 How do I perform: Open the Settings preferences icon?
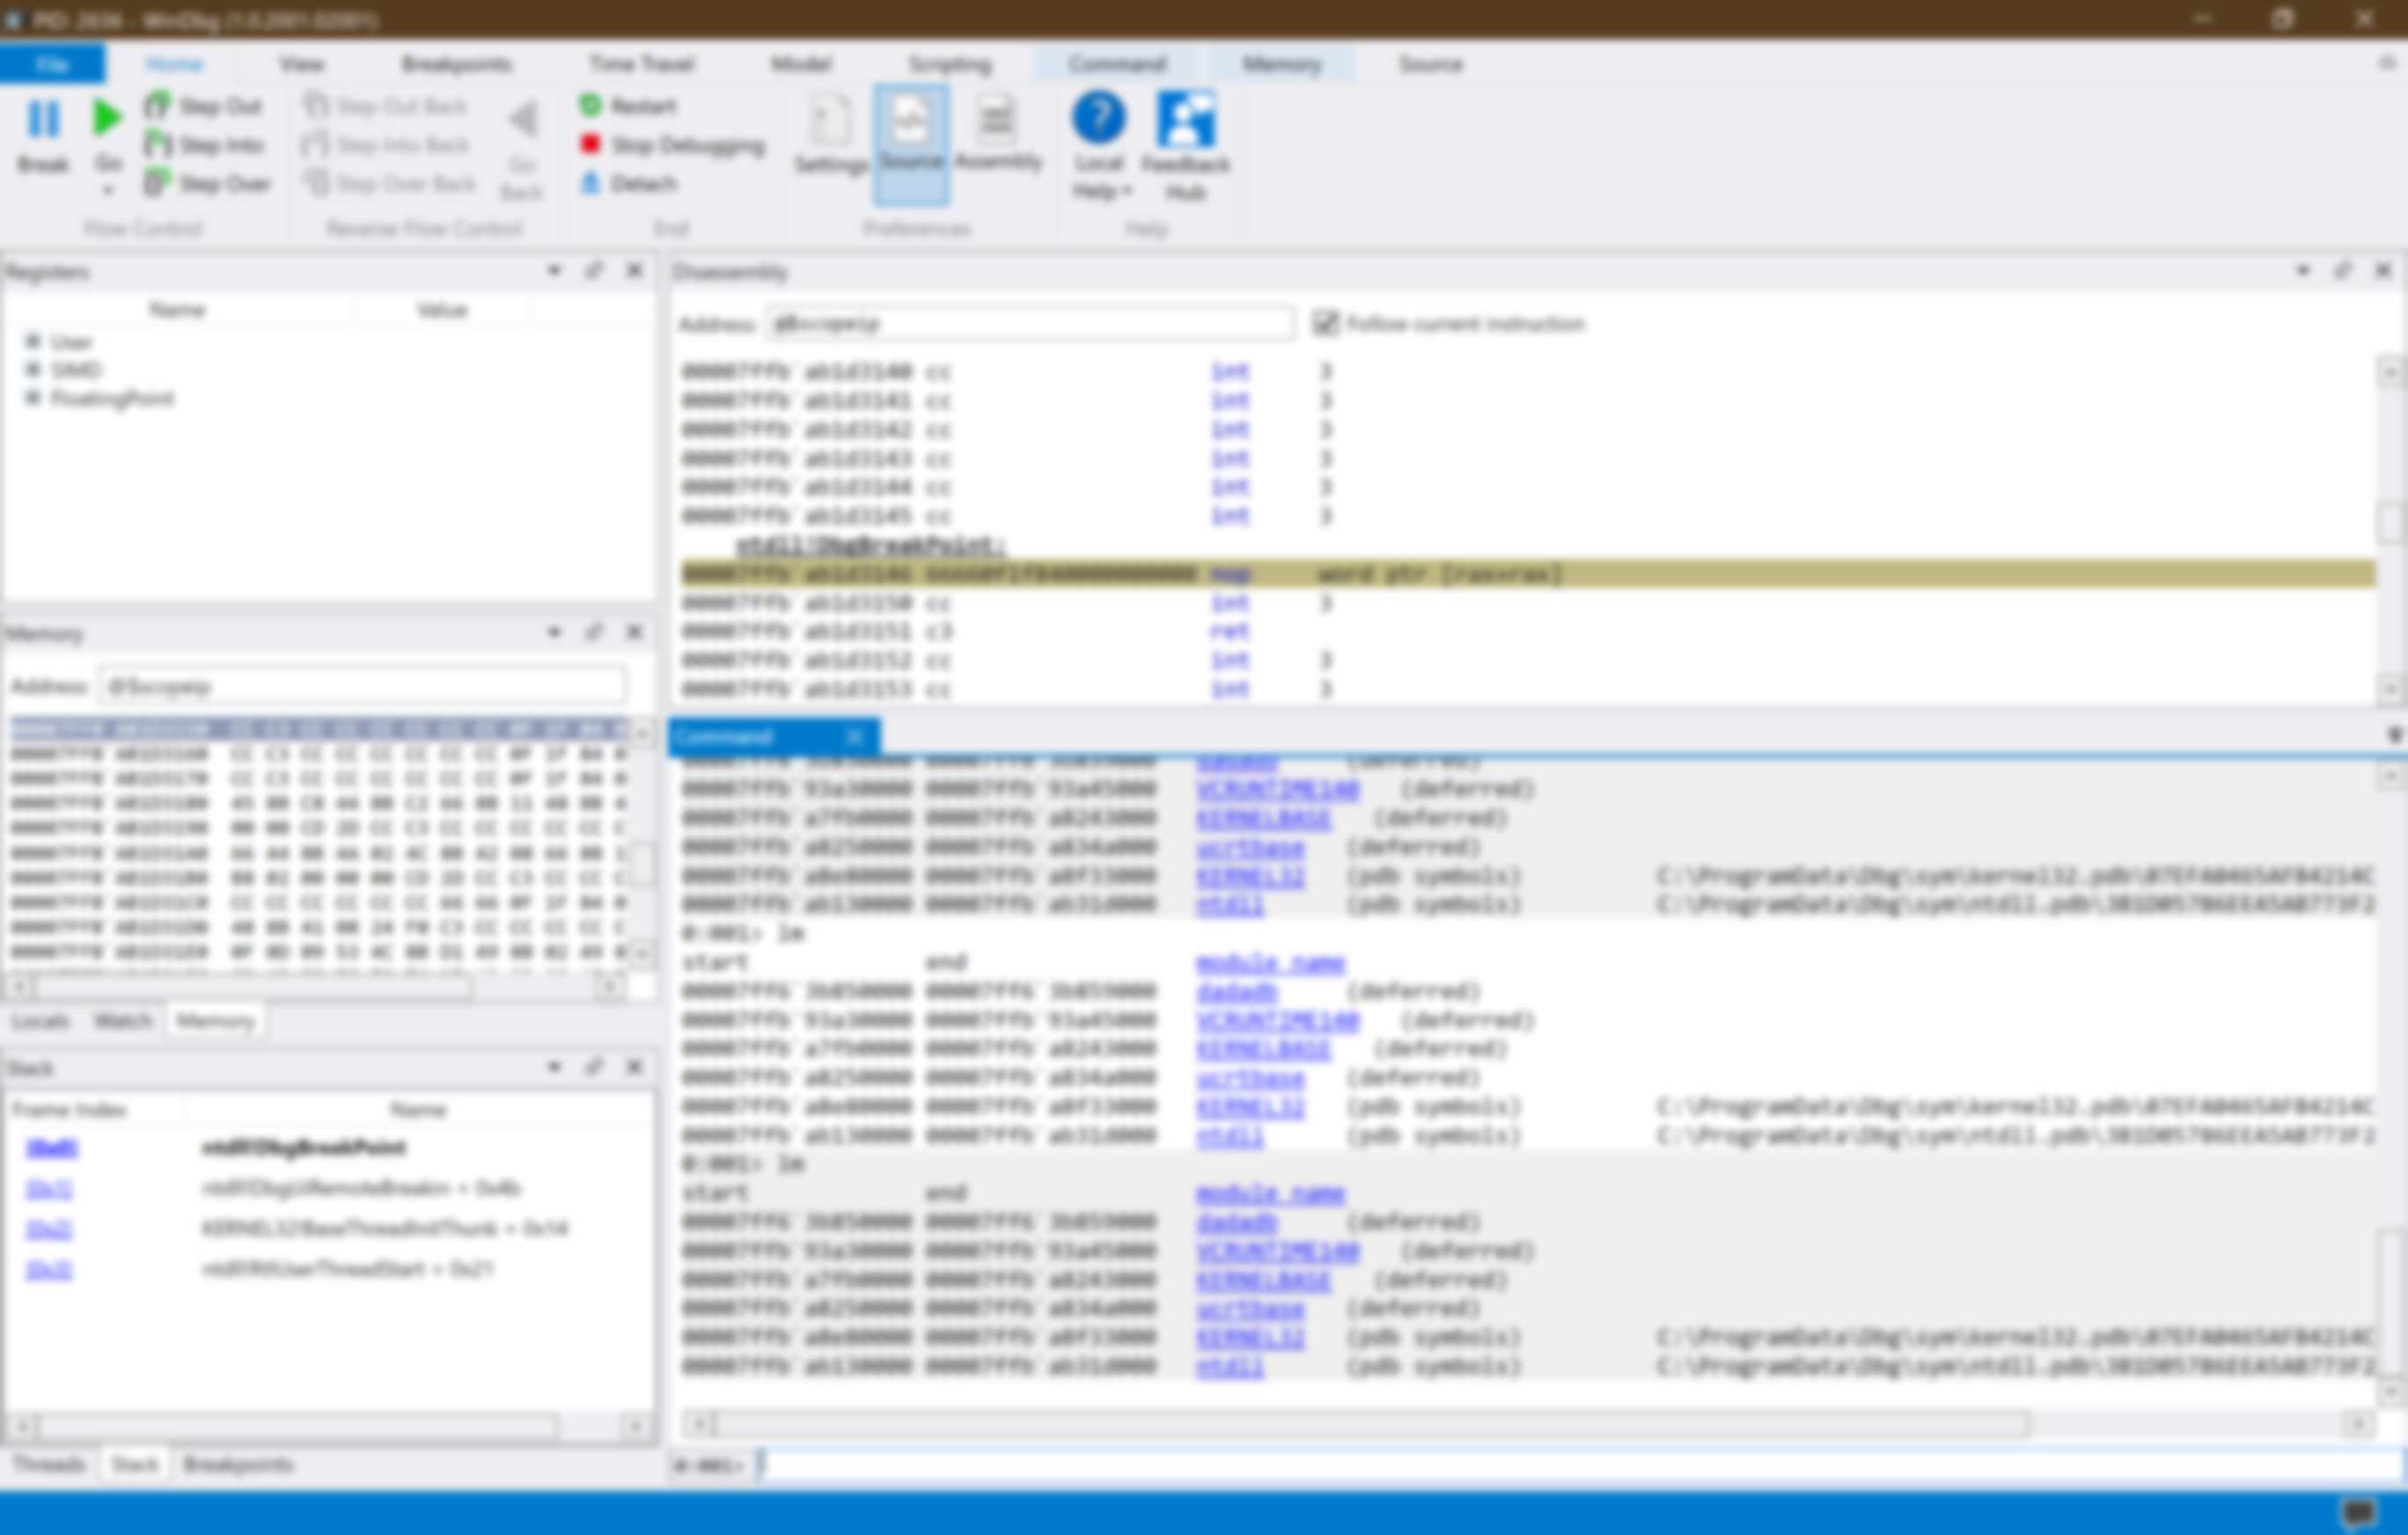click(x=830, y=120)
